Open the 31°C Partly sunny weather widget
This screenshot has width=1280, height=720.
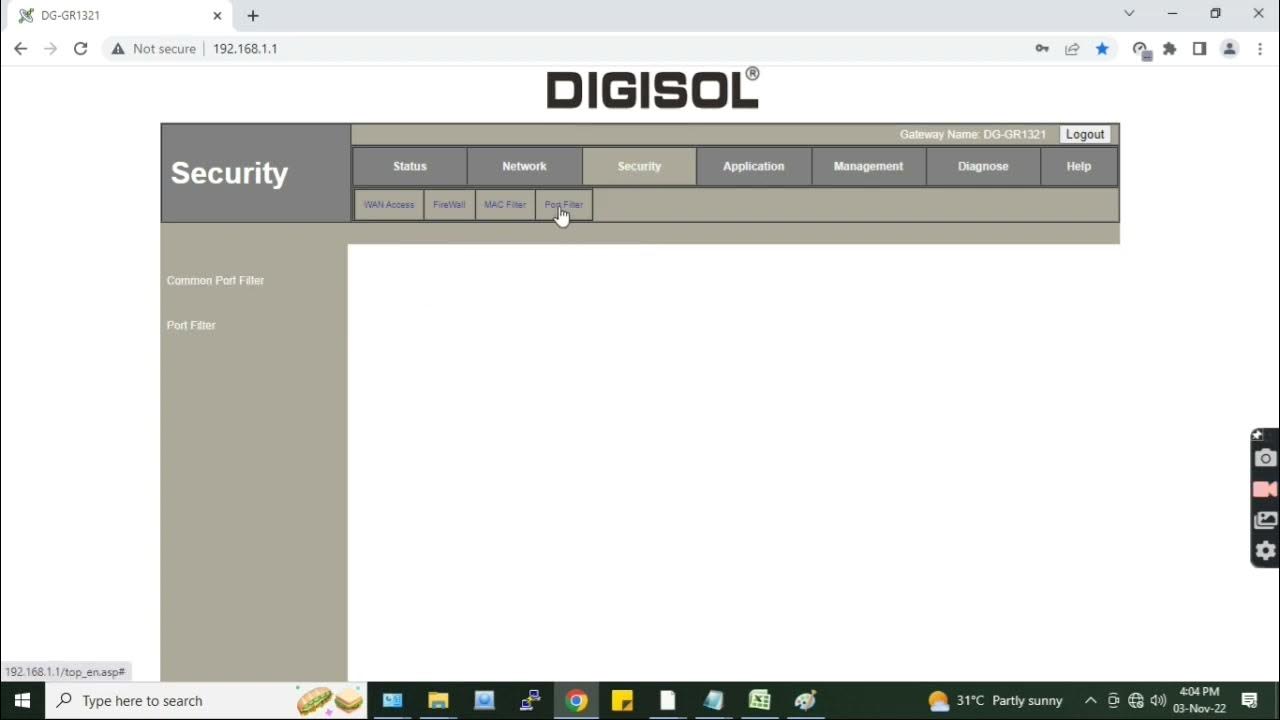click(x=995, y=700)
